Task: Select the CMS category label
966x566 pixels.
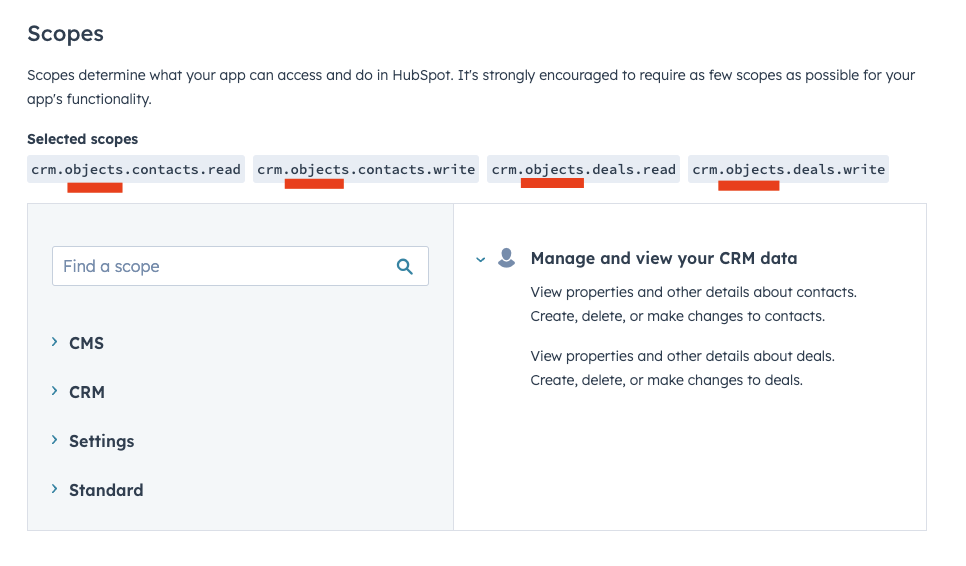Action: pyautogui.click(x=86, y=343)
